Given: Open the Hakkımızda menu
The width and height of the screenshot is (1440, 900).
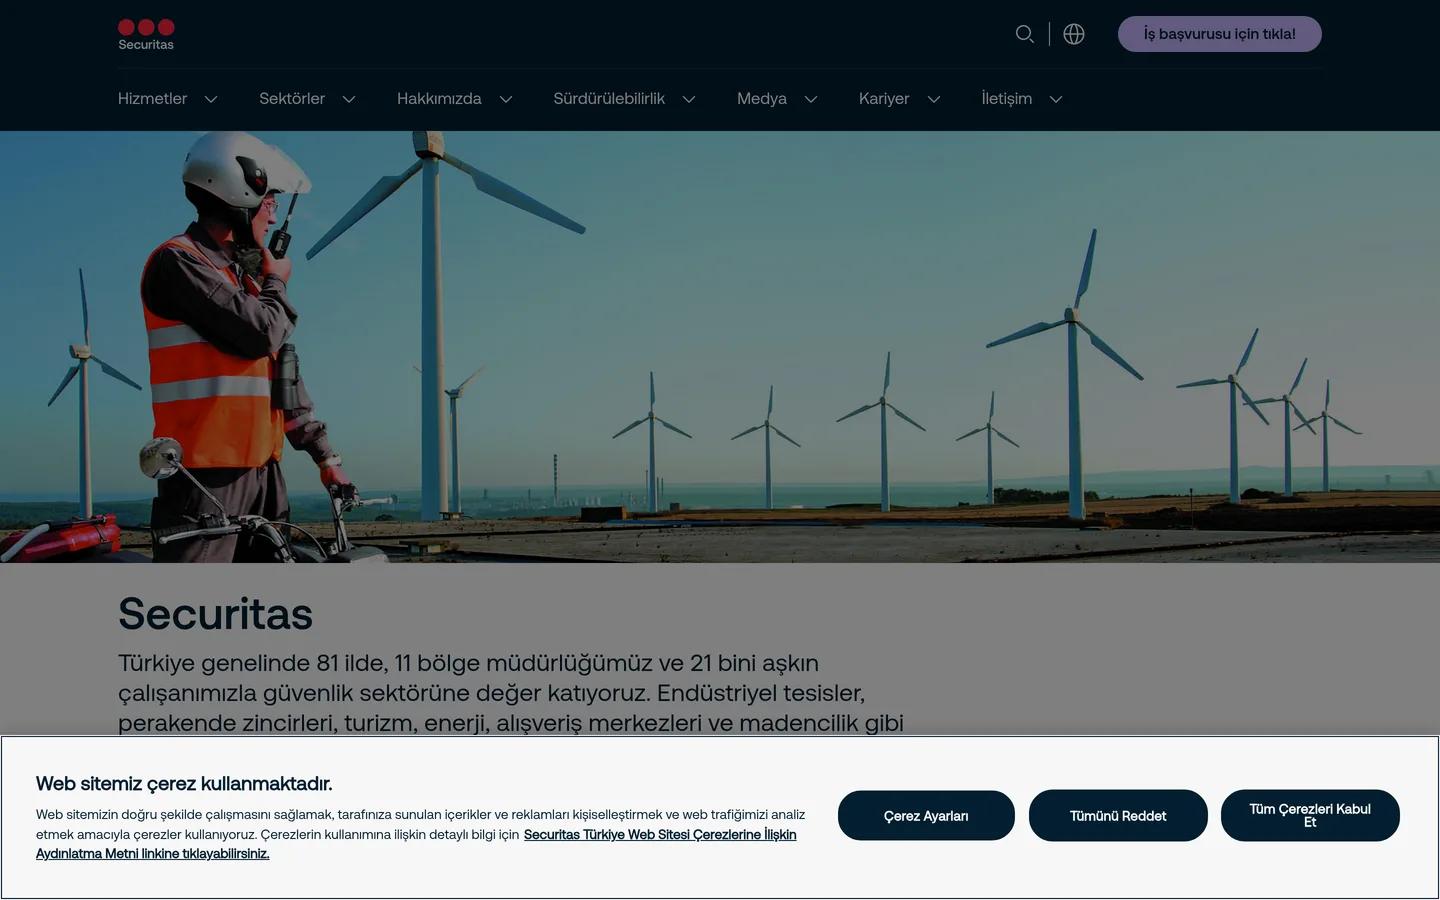Looking at the screenshot, I should coord(439,99).
